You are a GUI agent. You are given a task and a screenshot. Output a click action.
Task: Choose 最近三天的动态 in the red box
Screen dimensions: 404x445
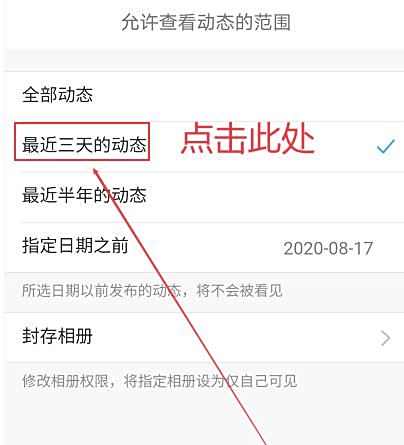82,142
